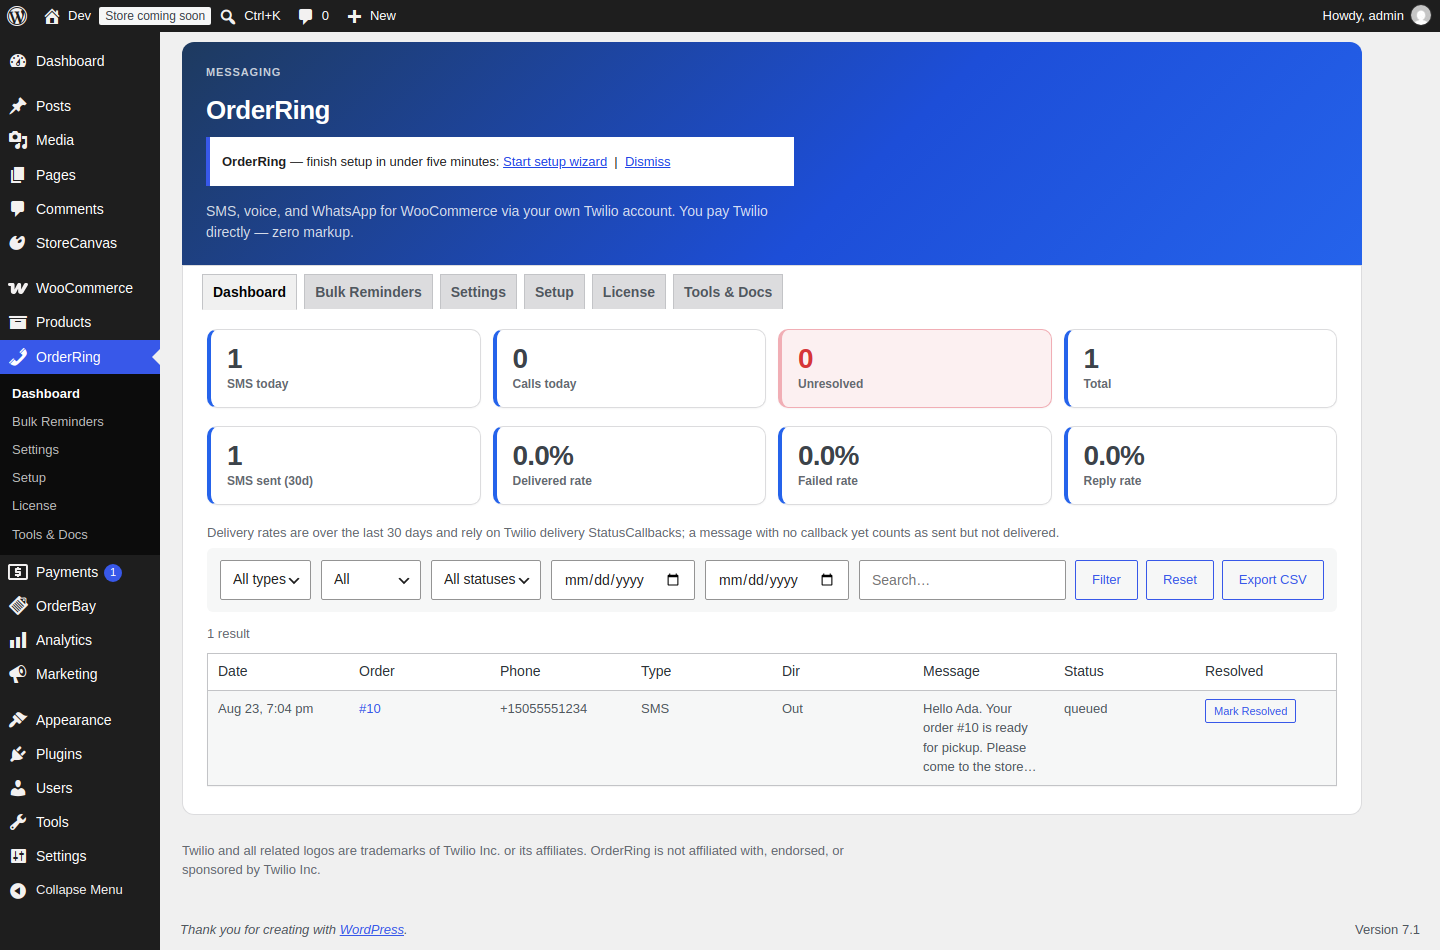1440x950 pixels.
Task: Click the Appearance brush icon
Action: click(18, 720)
